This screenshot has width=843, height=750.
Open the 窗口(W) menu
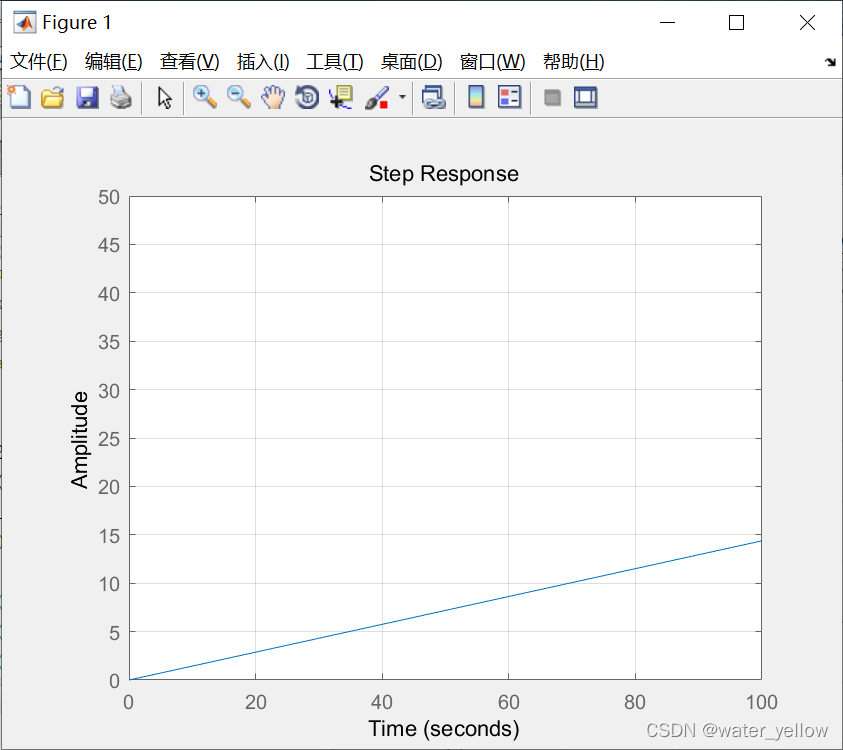pyautogui.click(x=492, y=62)
